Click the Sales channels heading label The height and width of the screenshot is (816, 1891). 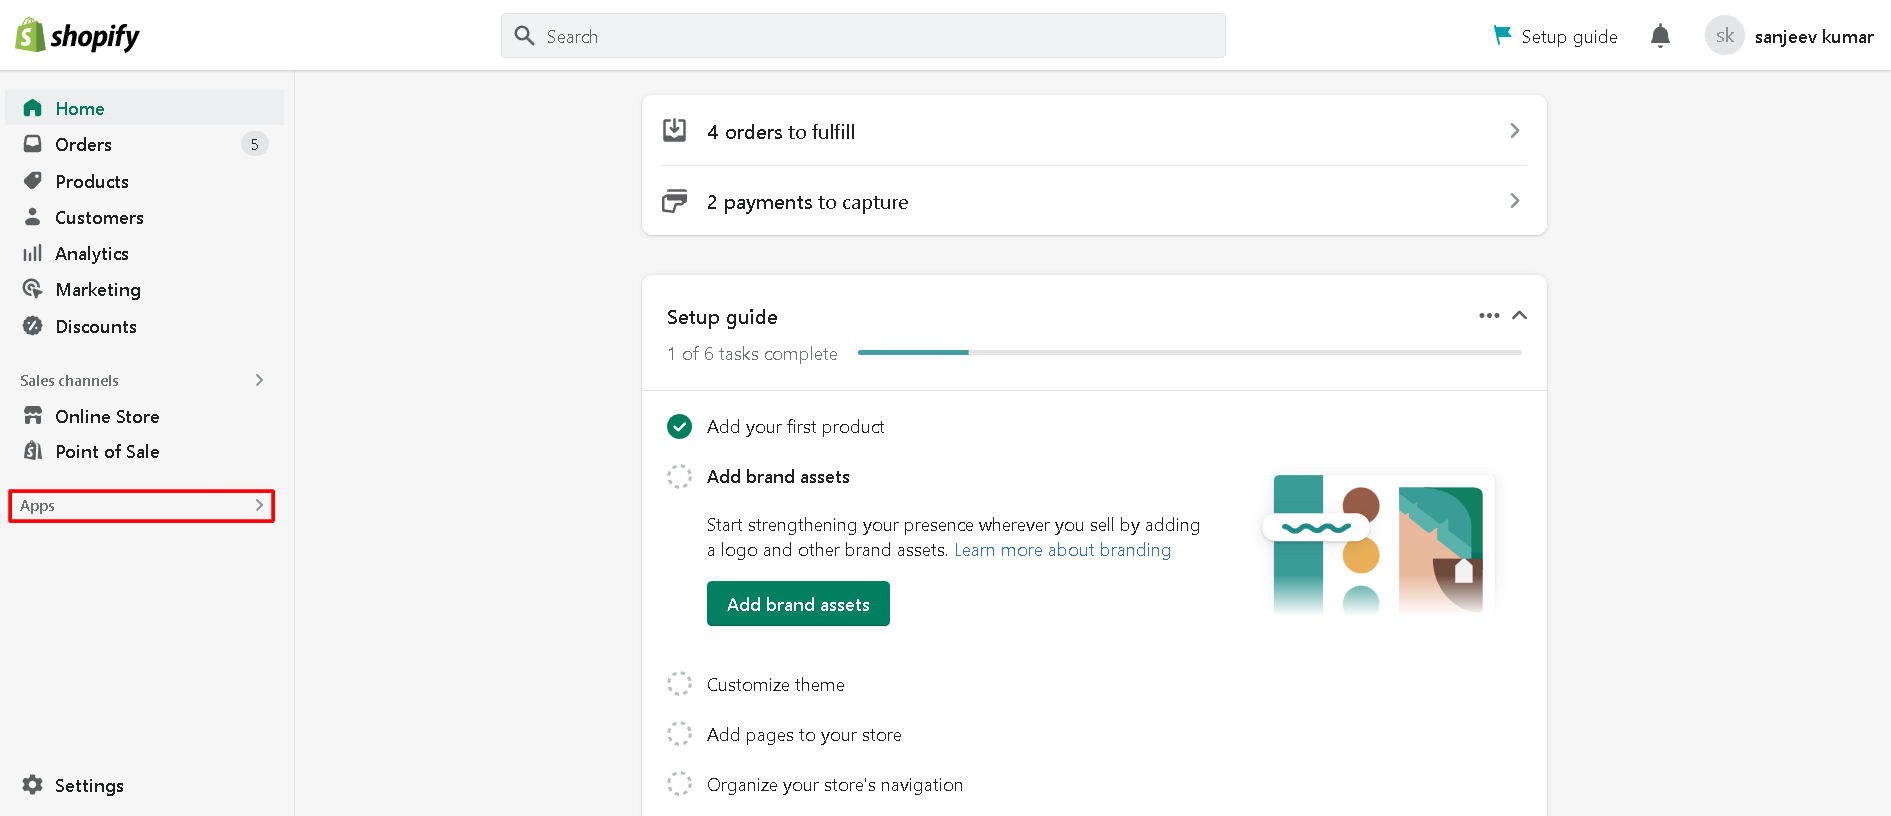click(x=69, y=380)
